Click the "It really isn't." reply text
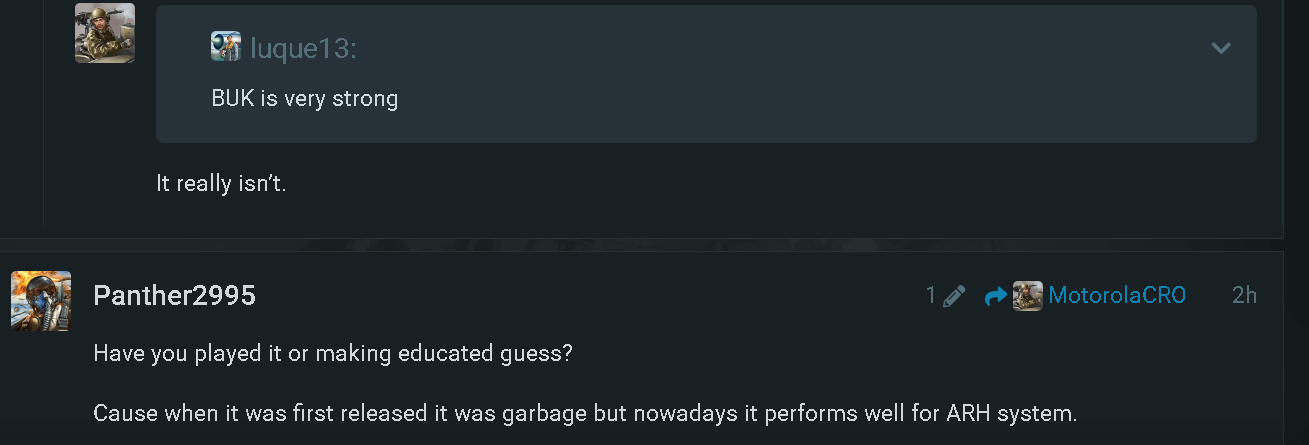Viewport: 1309px width, 445px height. (x=221, y=184)
